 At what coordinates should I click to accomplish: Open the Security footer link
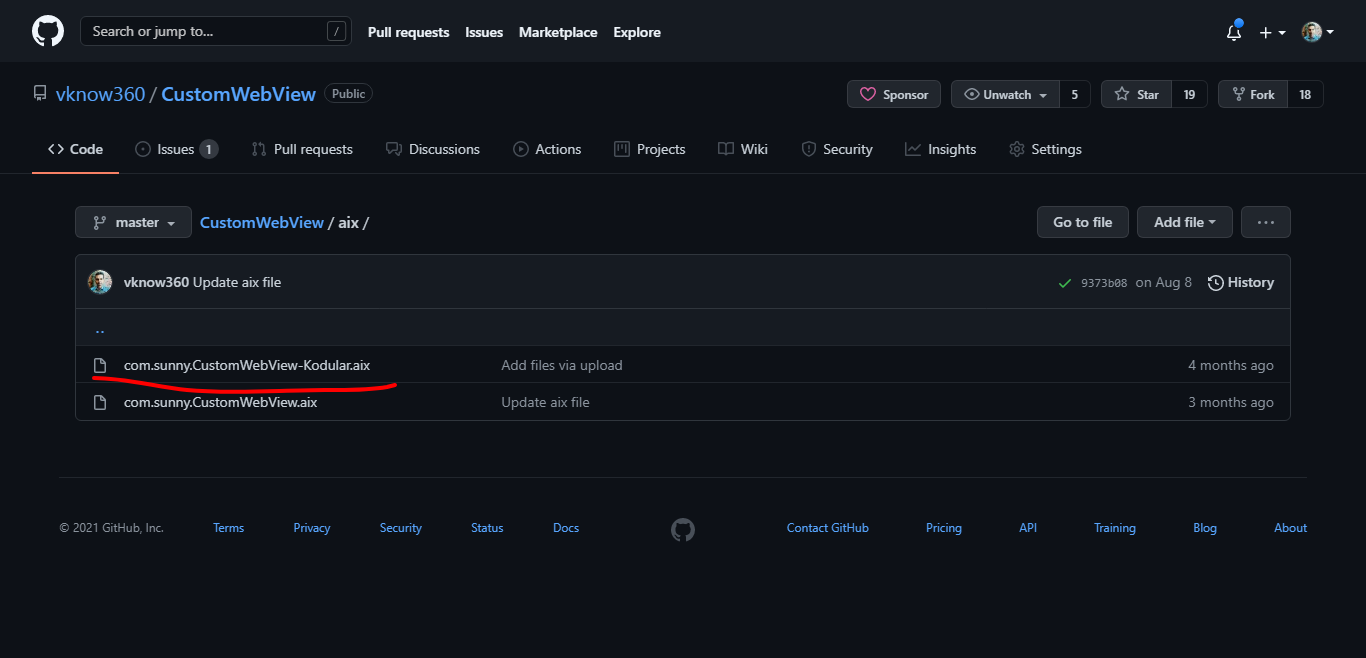coord(401,528)
